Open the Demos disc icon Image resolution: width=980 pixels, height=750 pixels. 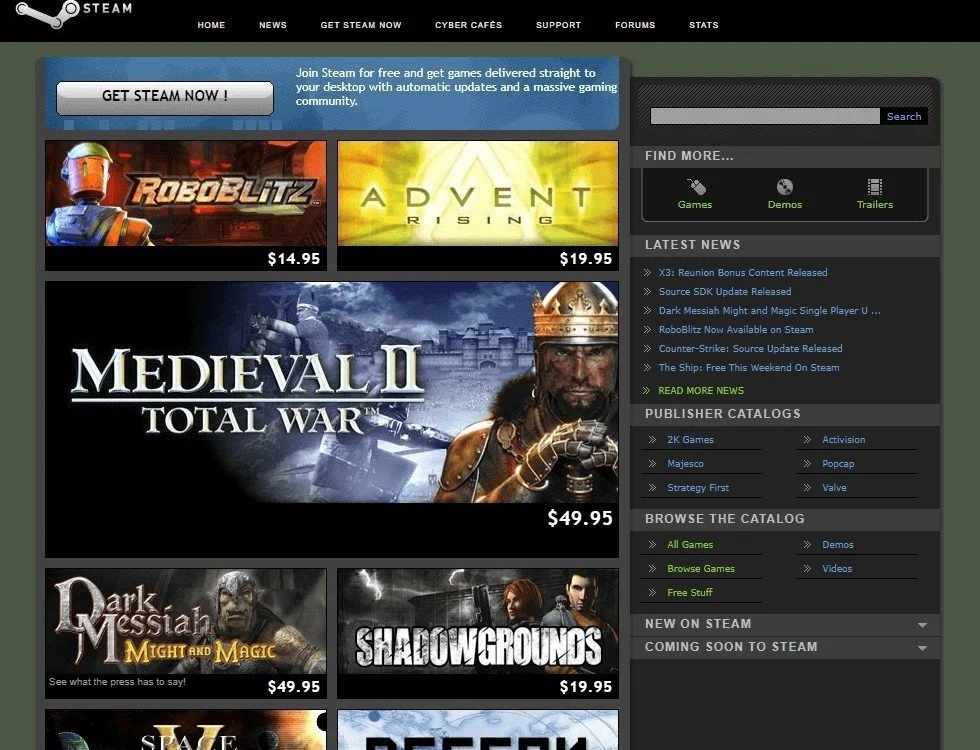784,187
